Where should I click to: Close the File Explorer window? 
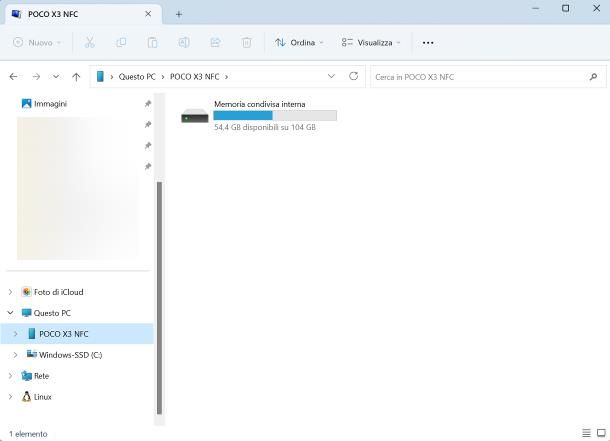pyautogui.click(x=596, y=8)
